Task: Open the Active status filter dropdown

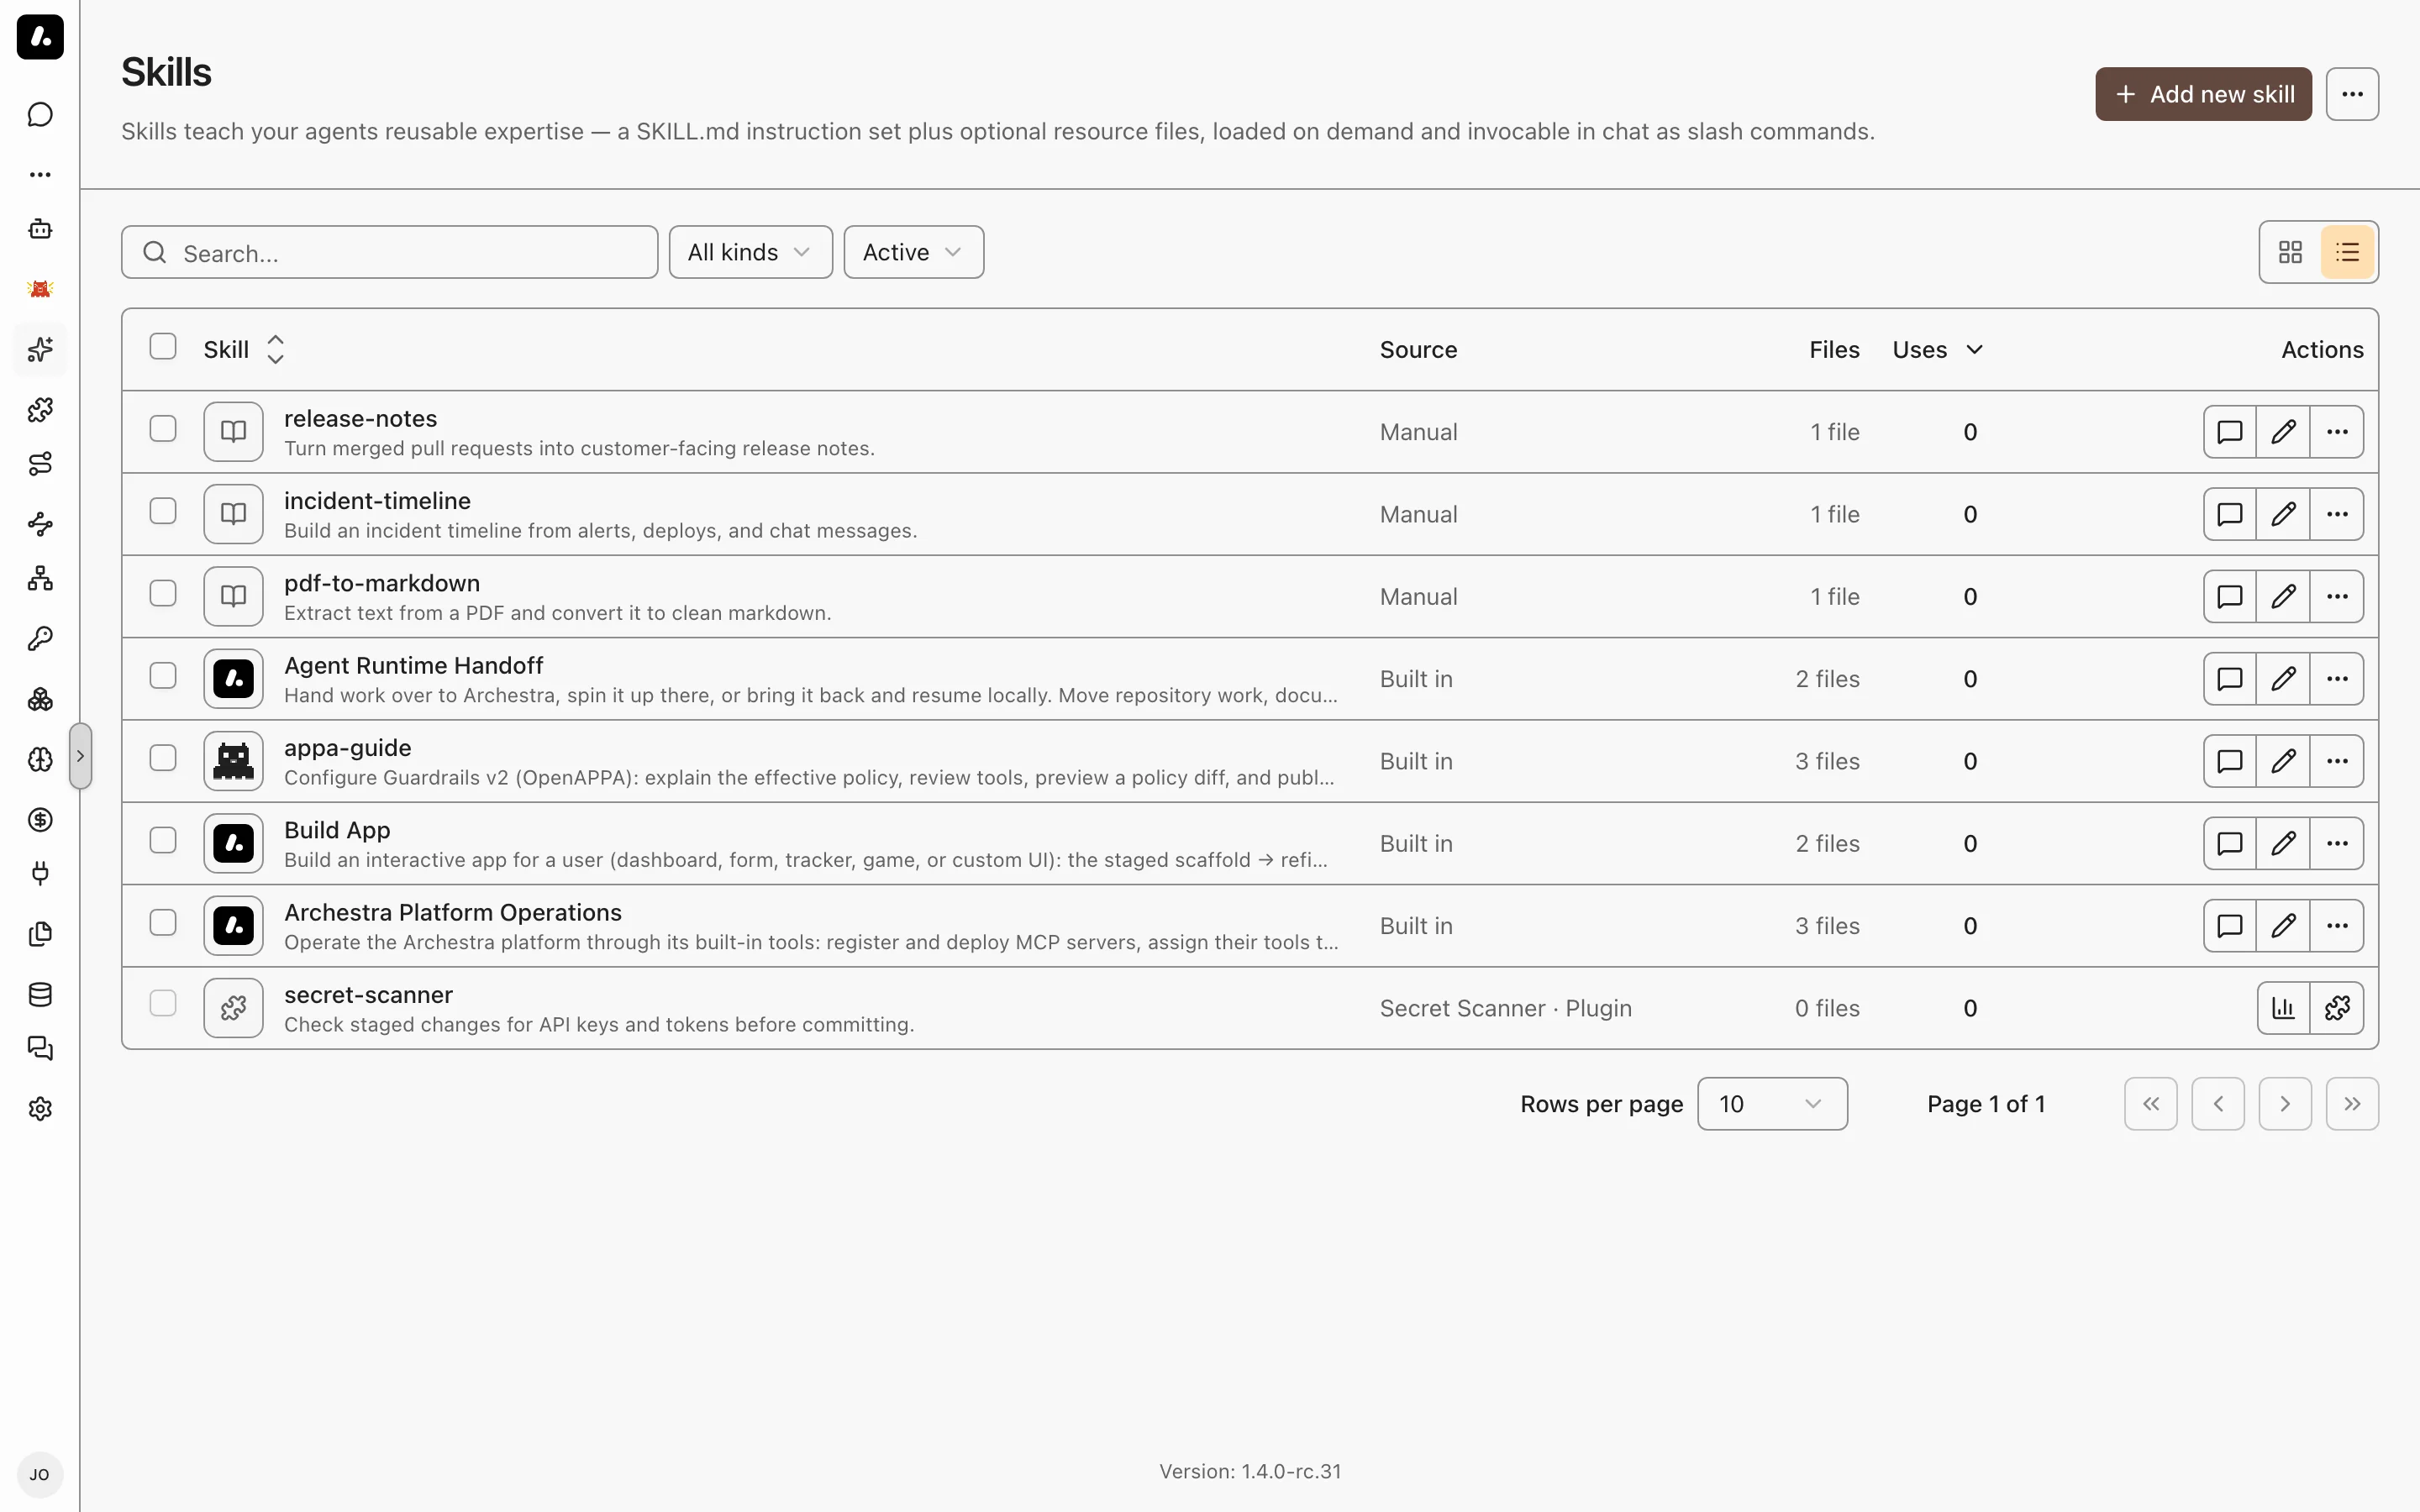Action: coord(914,252)
